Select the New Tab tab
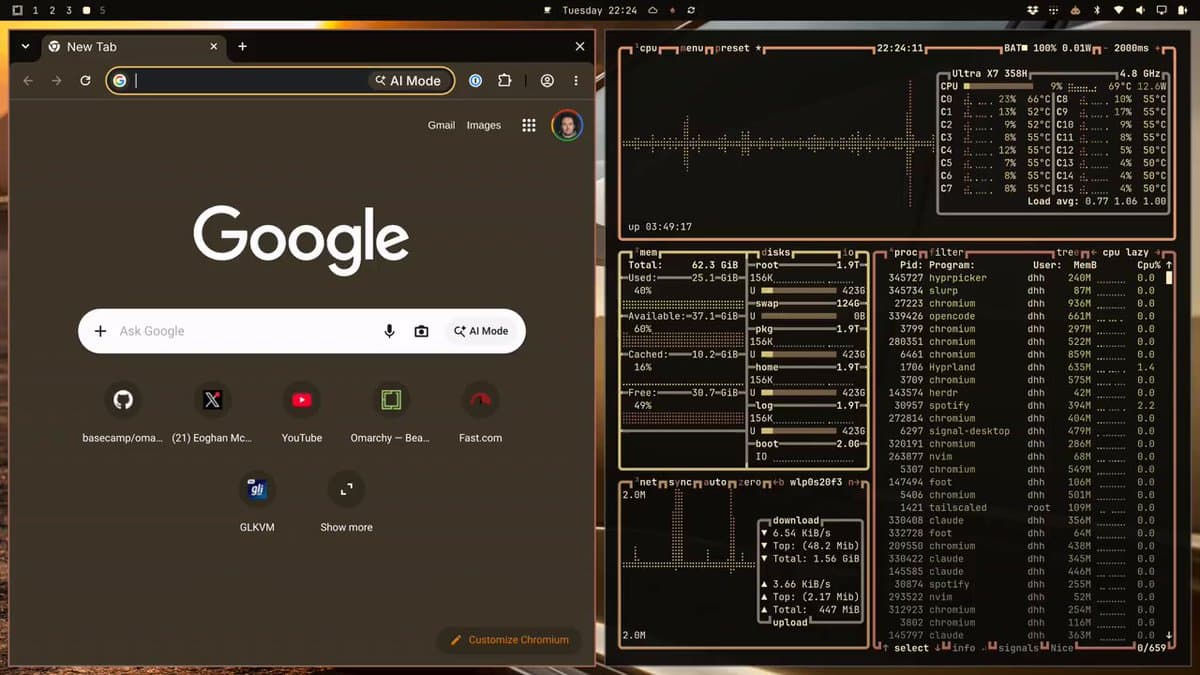The width and height of the screenshot is (1200, 675). (x=134, y=46)
